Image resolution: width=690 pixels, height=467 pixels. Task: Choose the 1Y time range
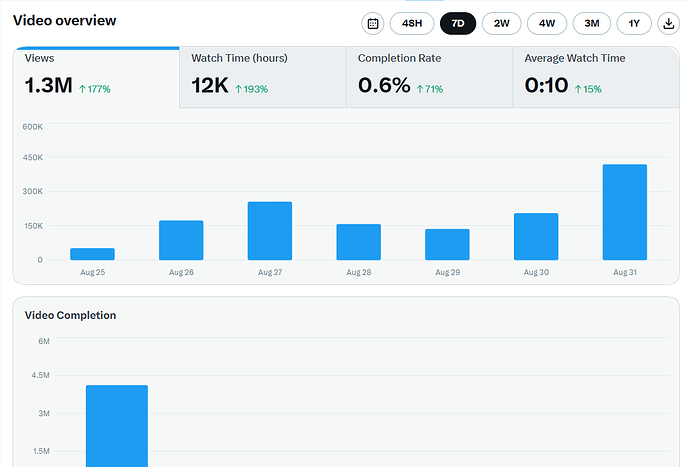pyautogui.click(x=634, y=23)
